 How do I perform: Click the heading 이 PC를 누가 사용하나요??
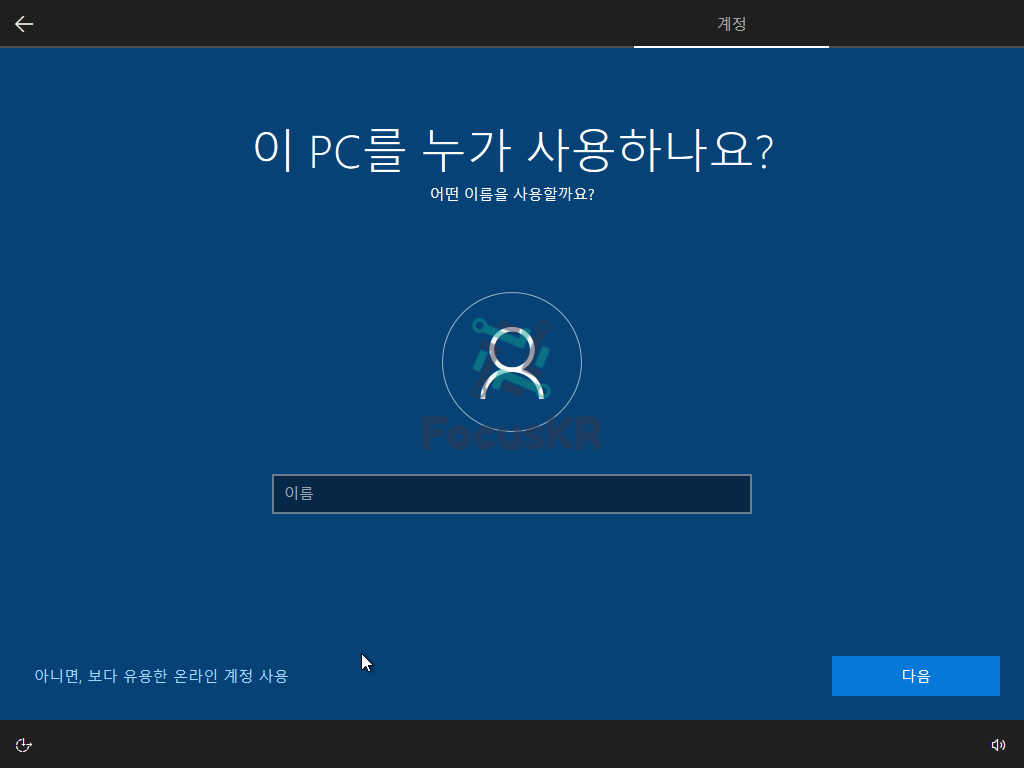(x=513, y=150)
